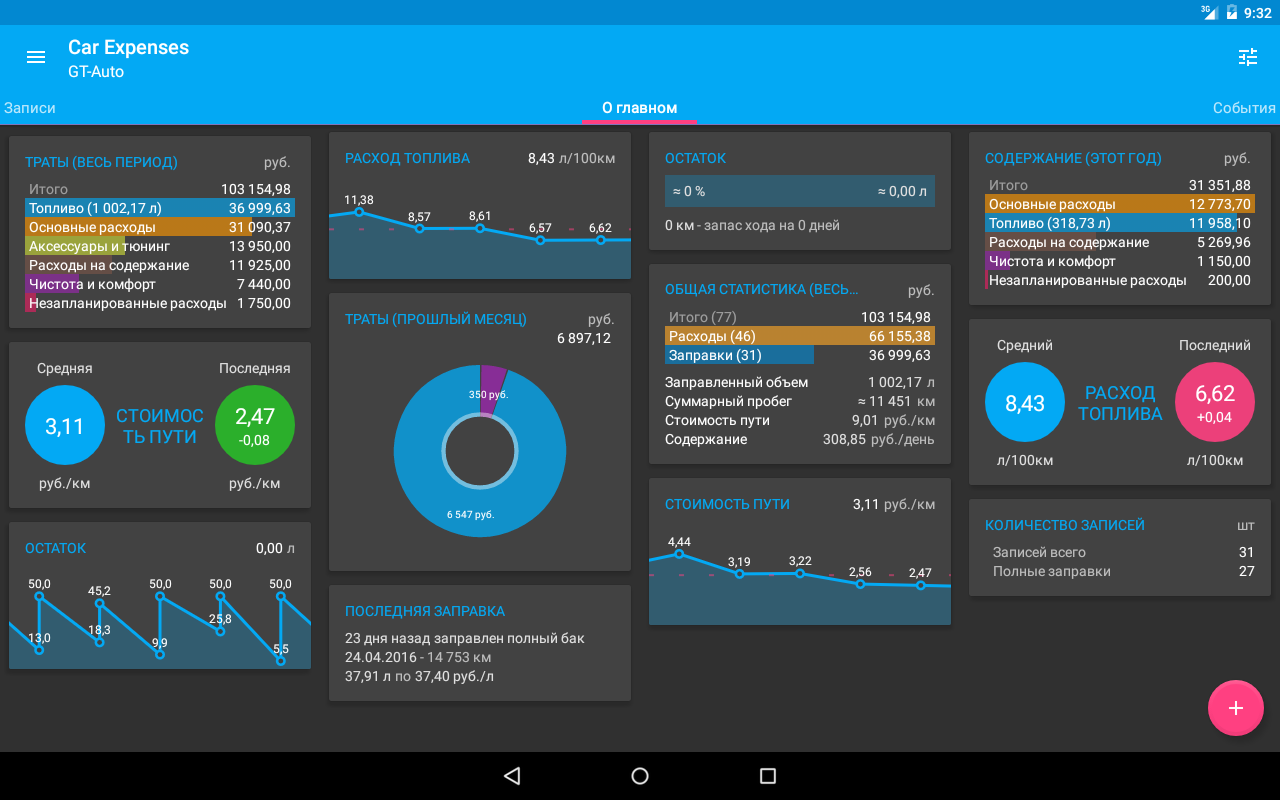Check the battery status icon
Screen dimensions: 1280x800
point(1232,12)
